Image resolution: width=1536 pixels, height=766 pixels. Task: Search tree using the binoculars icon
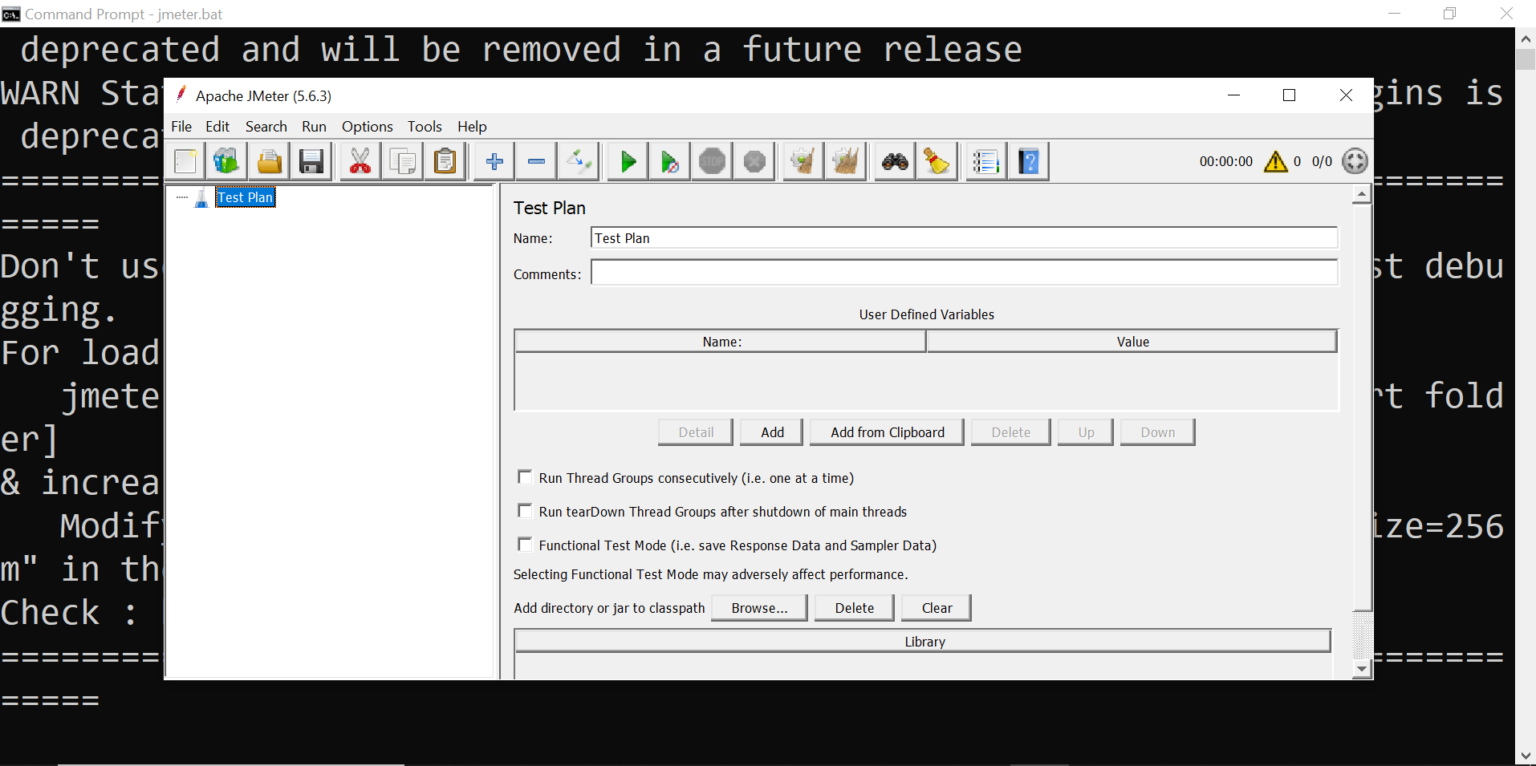pyautogui.click(x=894, y=160)
